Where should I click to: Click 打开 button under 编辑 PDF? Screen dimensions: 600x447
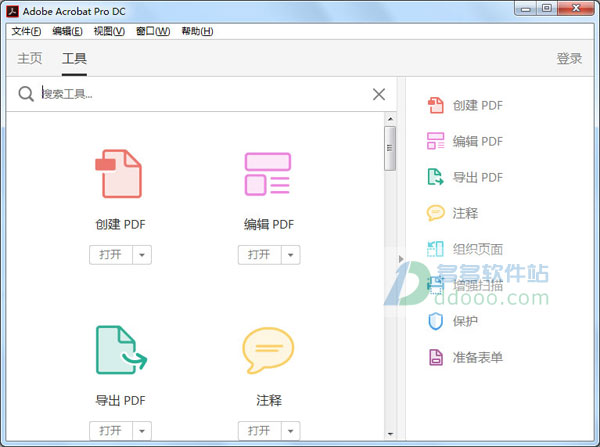259,255
